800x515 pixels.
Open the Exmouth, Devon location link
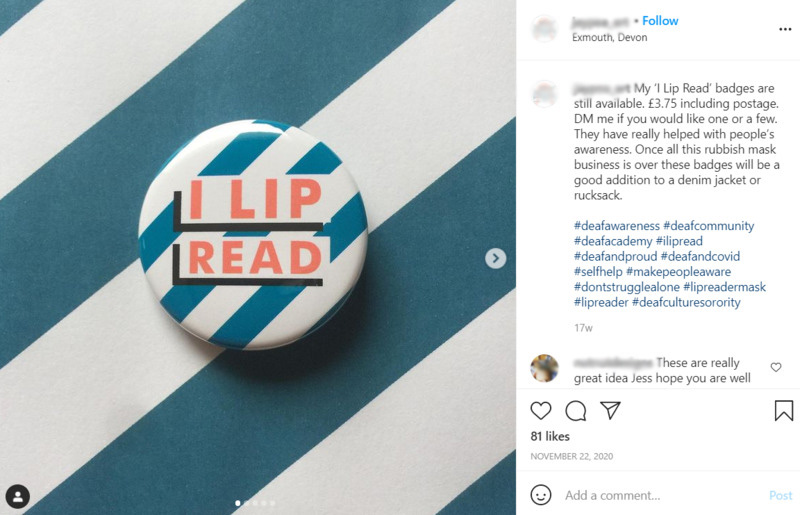[610, 37]
